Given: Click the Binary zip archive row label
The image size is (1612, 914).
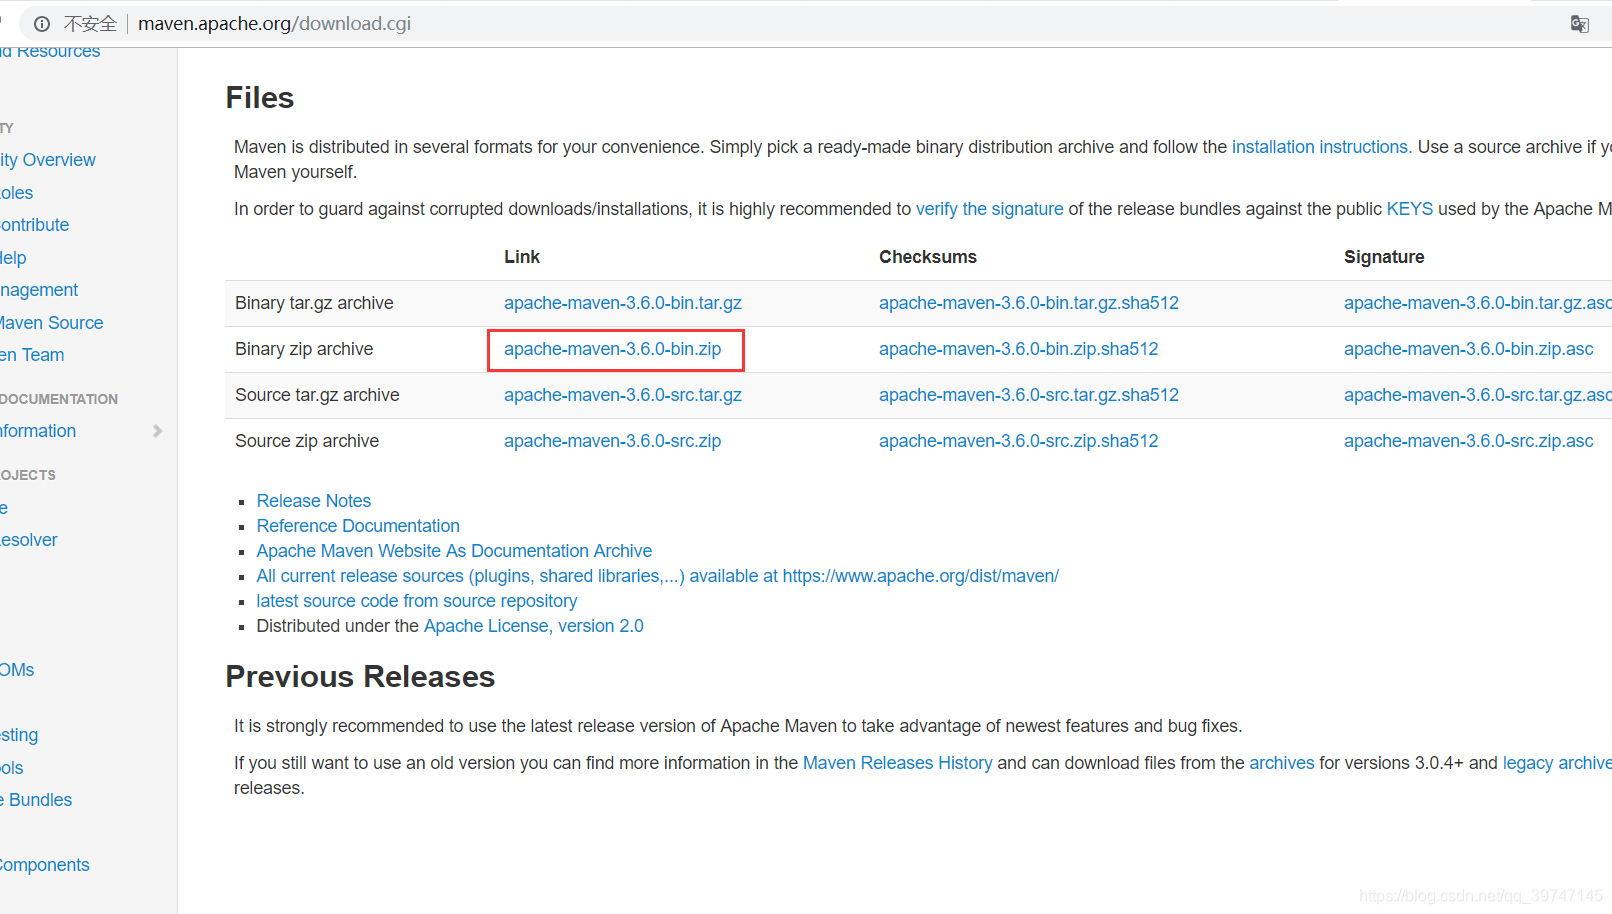Looking at the screenshot, I should tap(304, 349).
